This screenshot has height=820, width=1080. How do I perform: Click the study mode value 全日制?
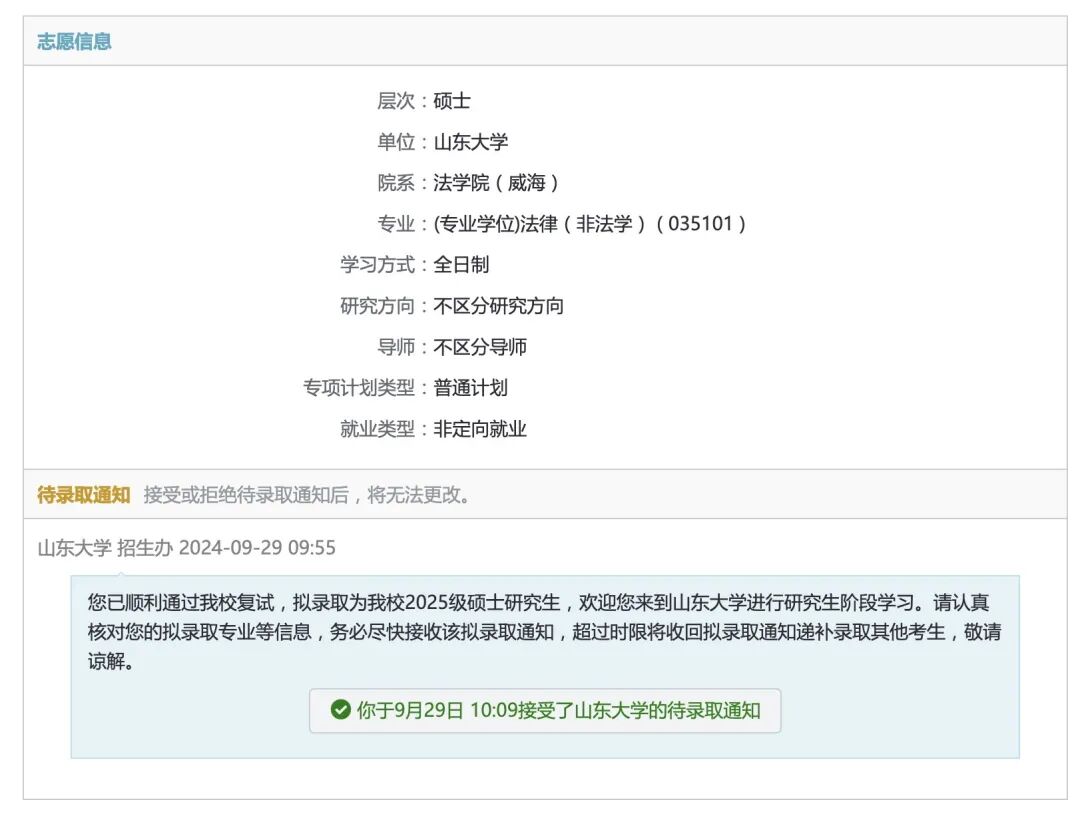[x=461, y=264]
